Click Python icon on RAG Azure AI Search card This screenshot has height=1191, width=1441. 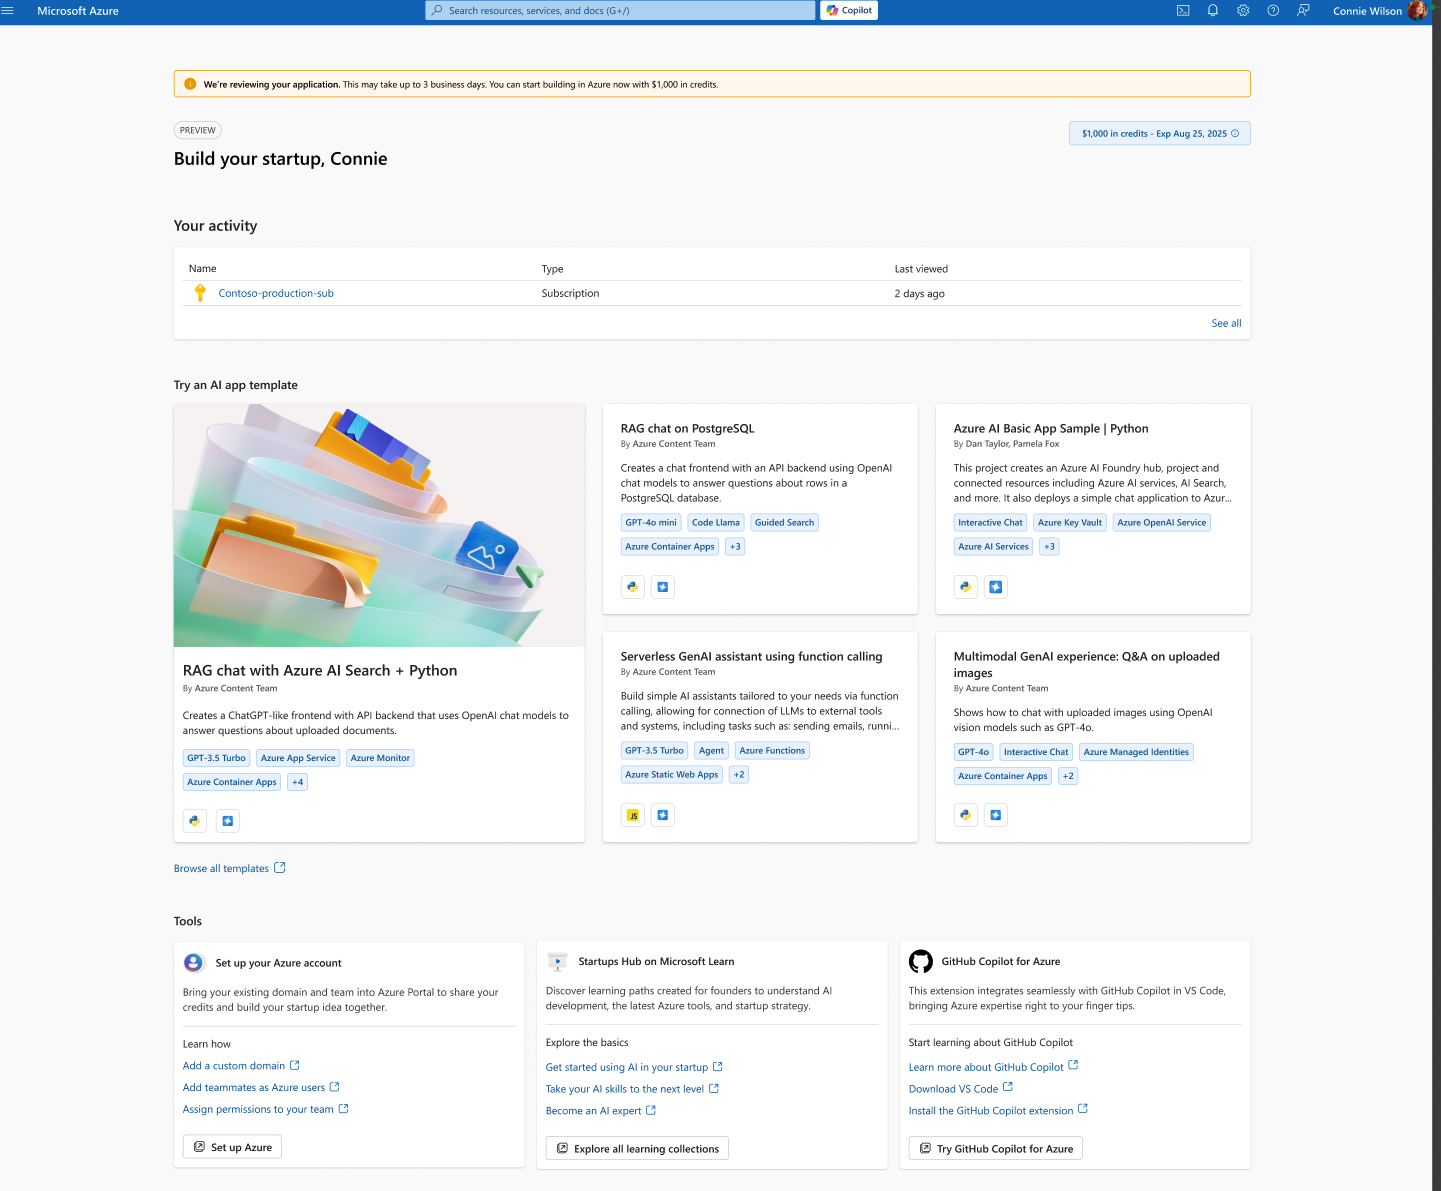click(x=195, y=821)
